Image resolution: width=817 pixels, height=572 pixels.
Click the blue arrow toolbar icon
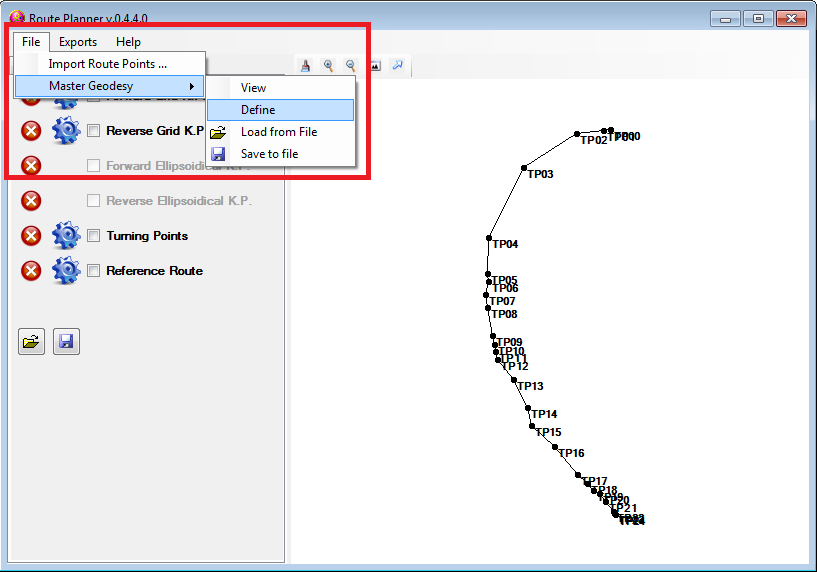398,65
